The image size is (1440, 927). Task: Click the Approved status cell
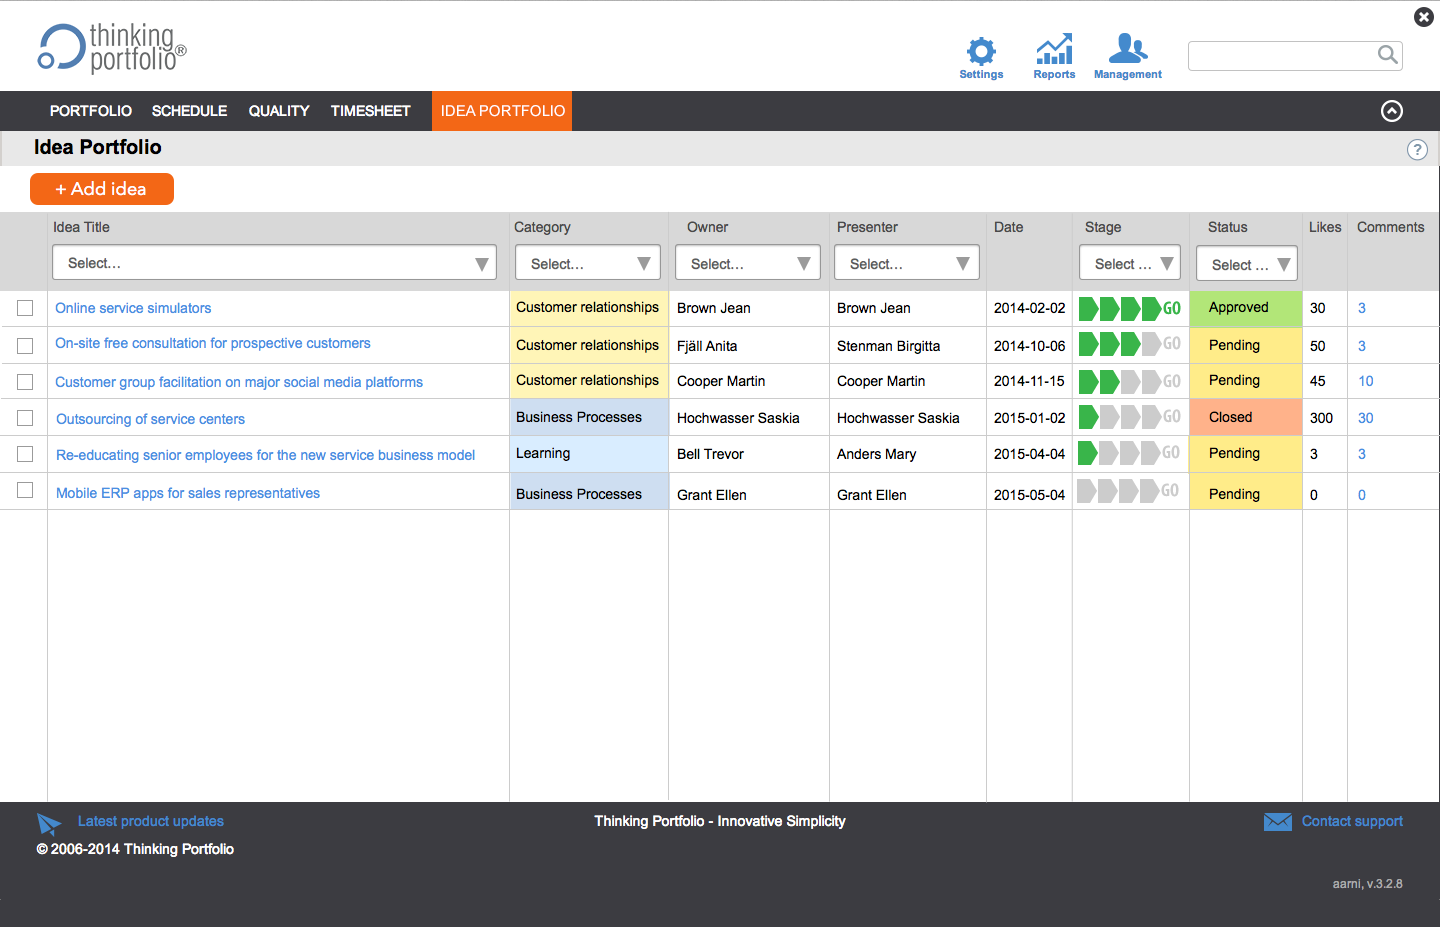pyautogui.click(x=1246, y=308)
